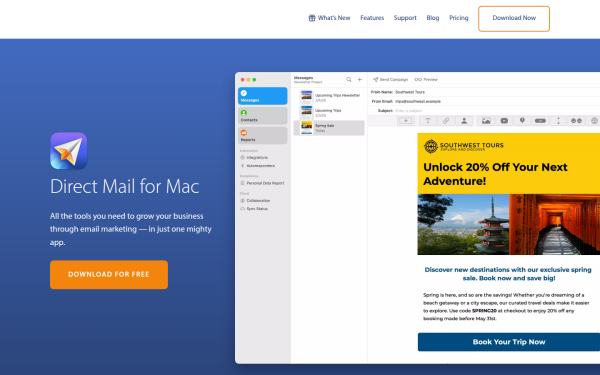This screenshot has width=600, height=375.
Task: Click the plus icon to add message
Action: [360, 80]
